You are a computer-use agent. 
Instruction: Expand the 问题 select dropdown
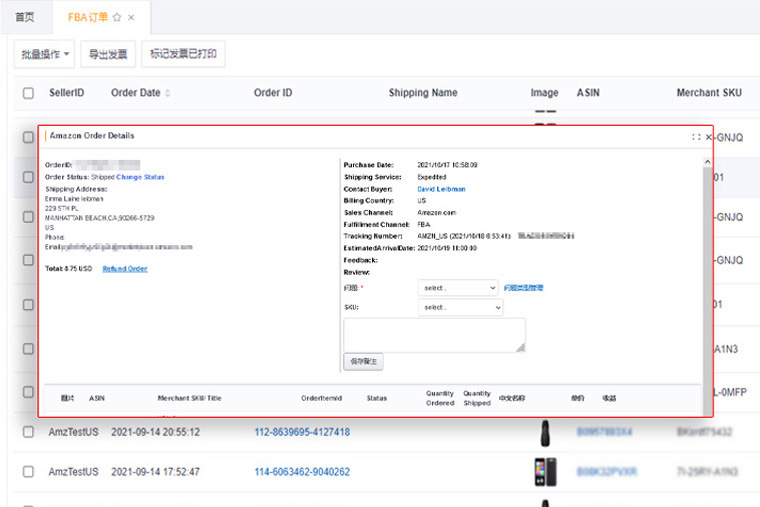coord(457,288)
